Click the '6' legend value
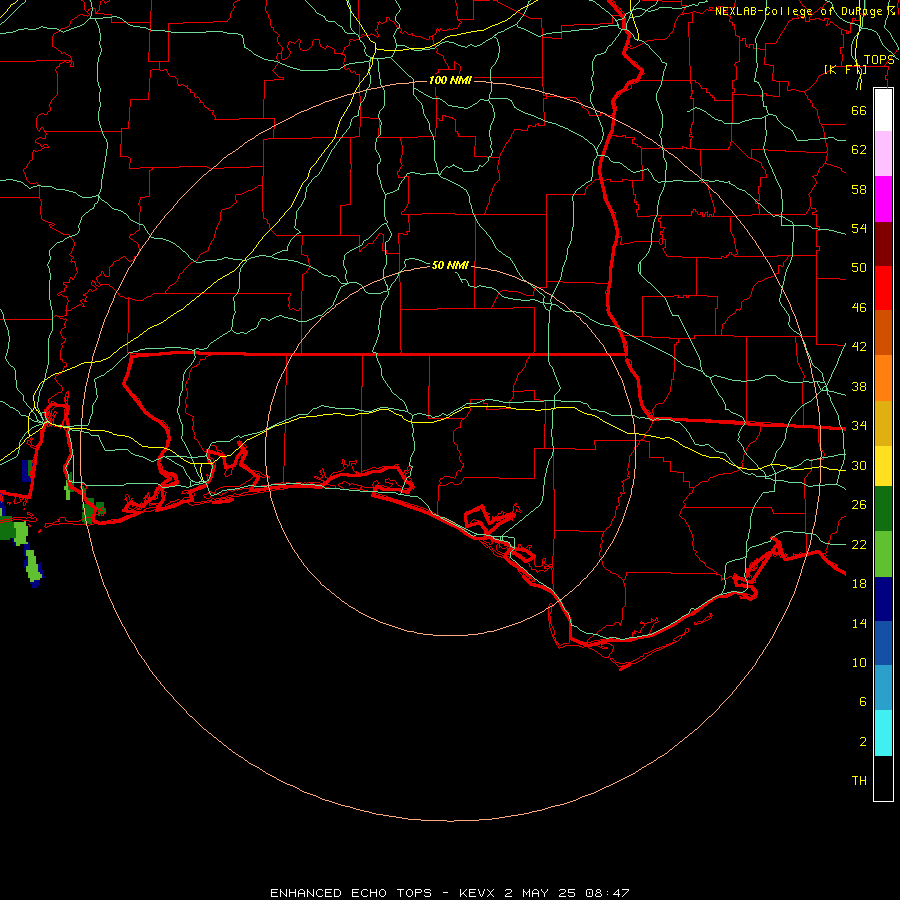Screen dimensions: 900x900 862,702
